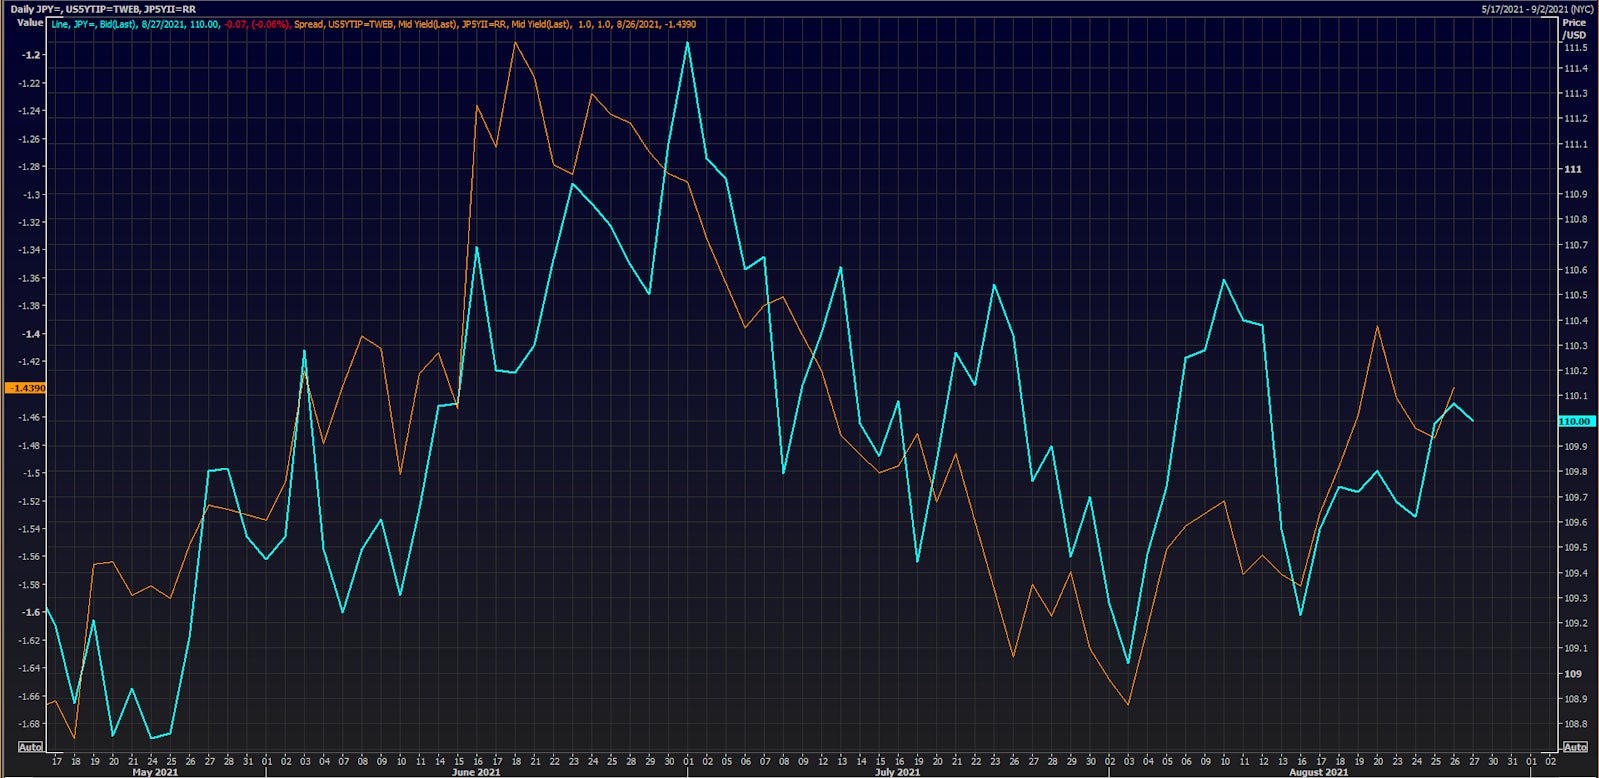Click the orange line's highest peak near June 18
1599x778 pixels.
click(515, 43)
